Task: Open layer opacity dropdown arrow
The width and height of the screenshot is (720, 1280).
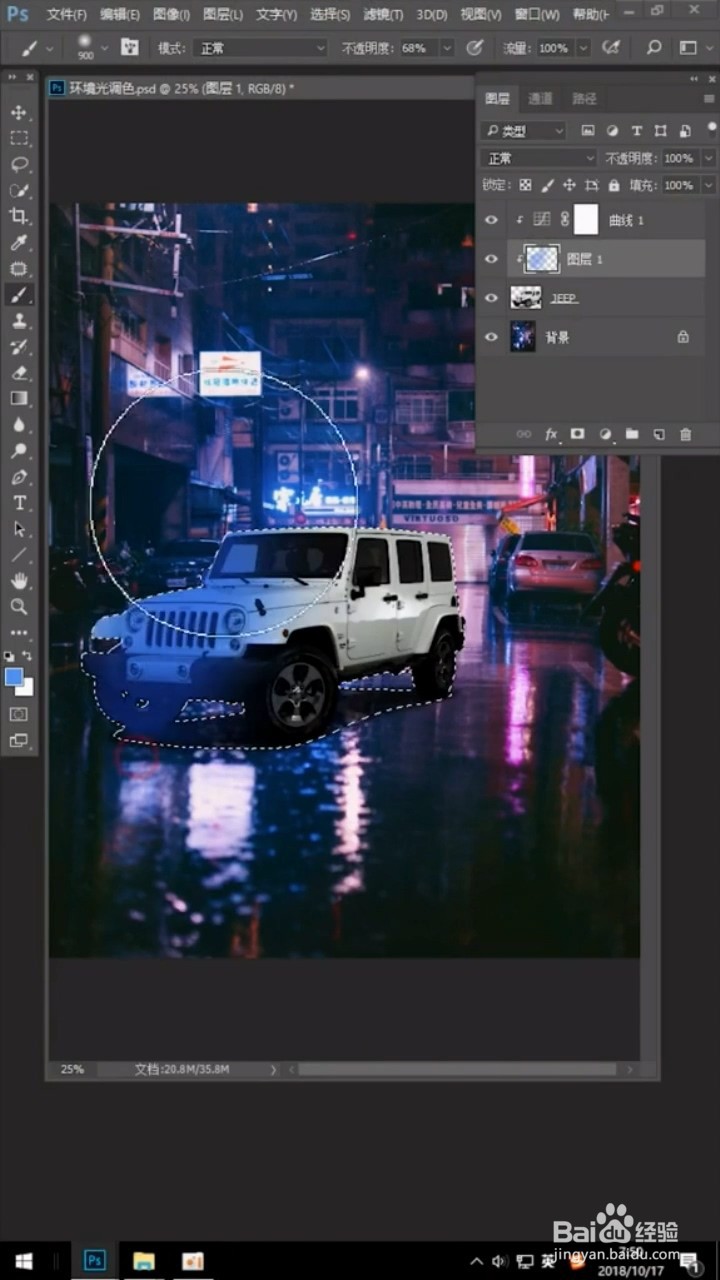Action: (x=708, y=158)
